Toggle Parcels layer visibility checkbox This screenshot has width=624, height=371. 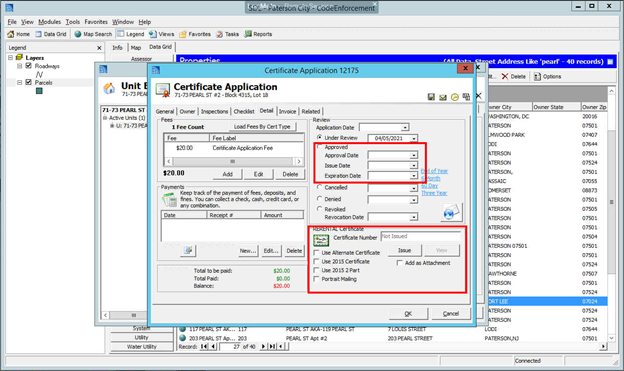coord(28,82)
